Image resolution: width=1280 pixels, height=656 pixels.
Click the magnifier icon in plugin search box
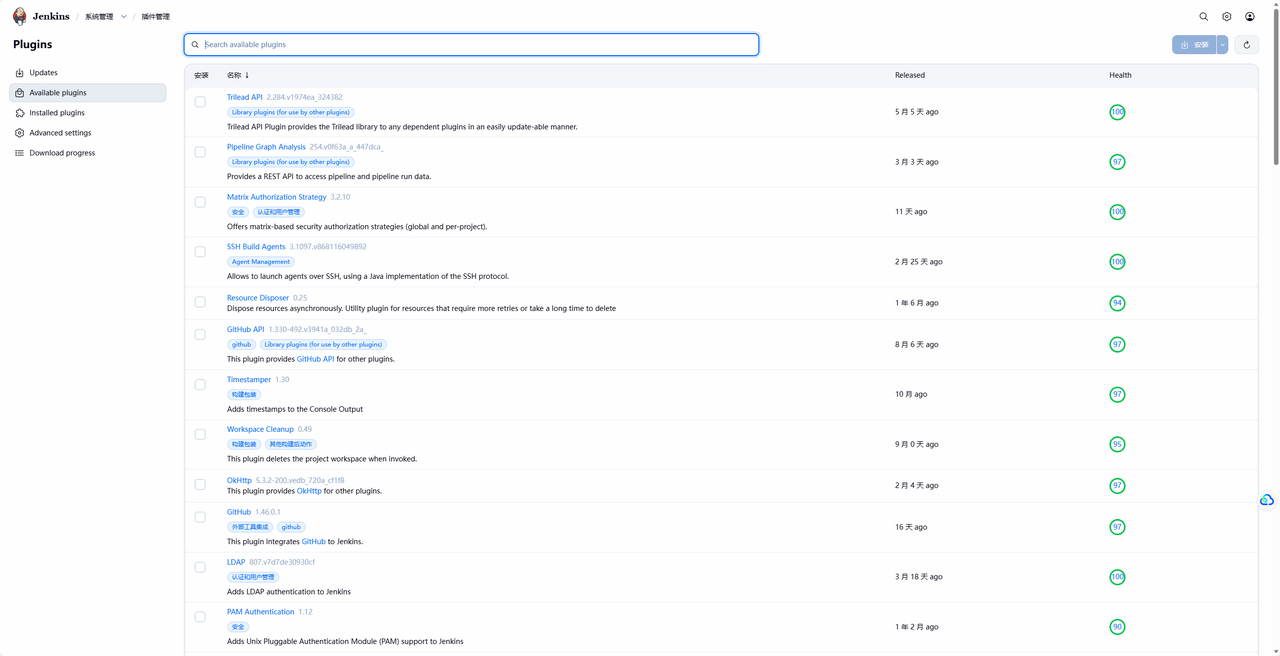(195, 45)
